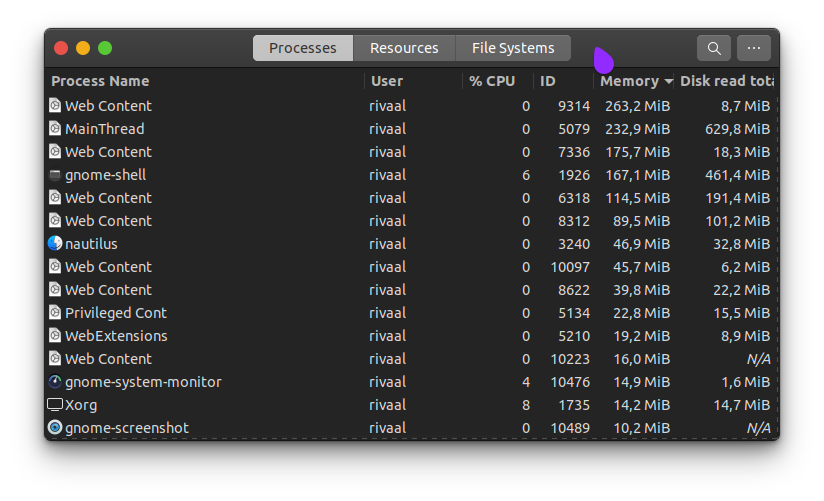Click the yellow minimize window button
Viewport: 824px width, 501px height.
(x=83, y=48)
